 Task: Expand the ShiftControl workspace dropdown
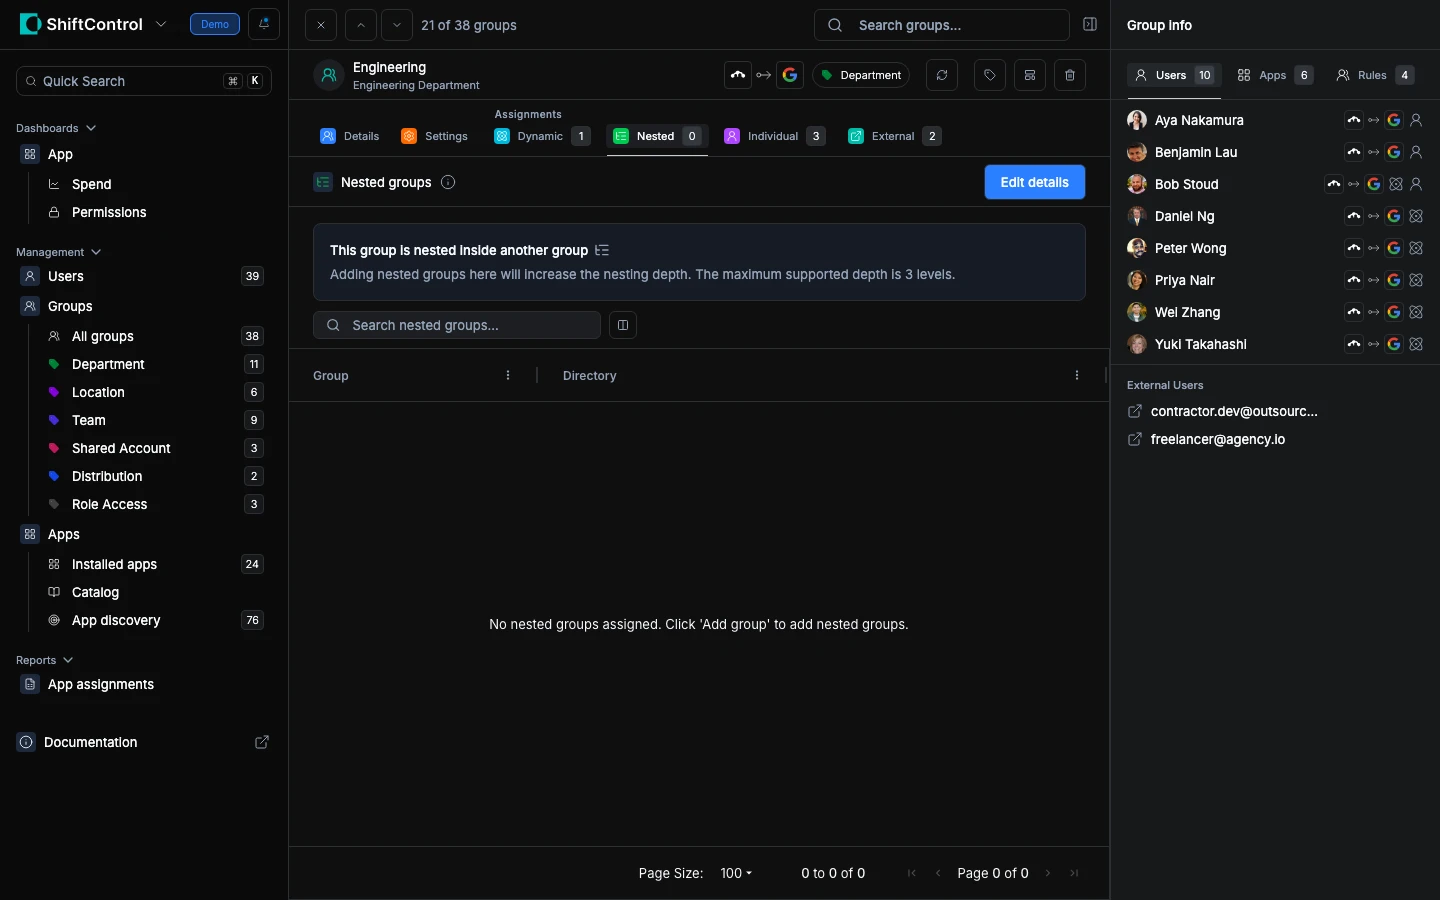click(161, 24)
